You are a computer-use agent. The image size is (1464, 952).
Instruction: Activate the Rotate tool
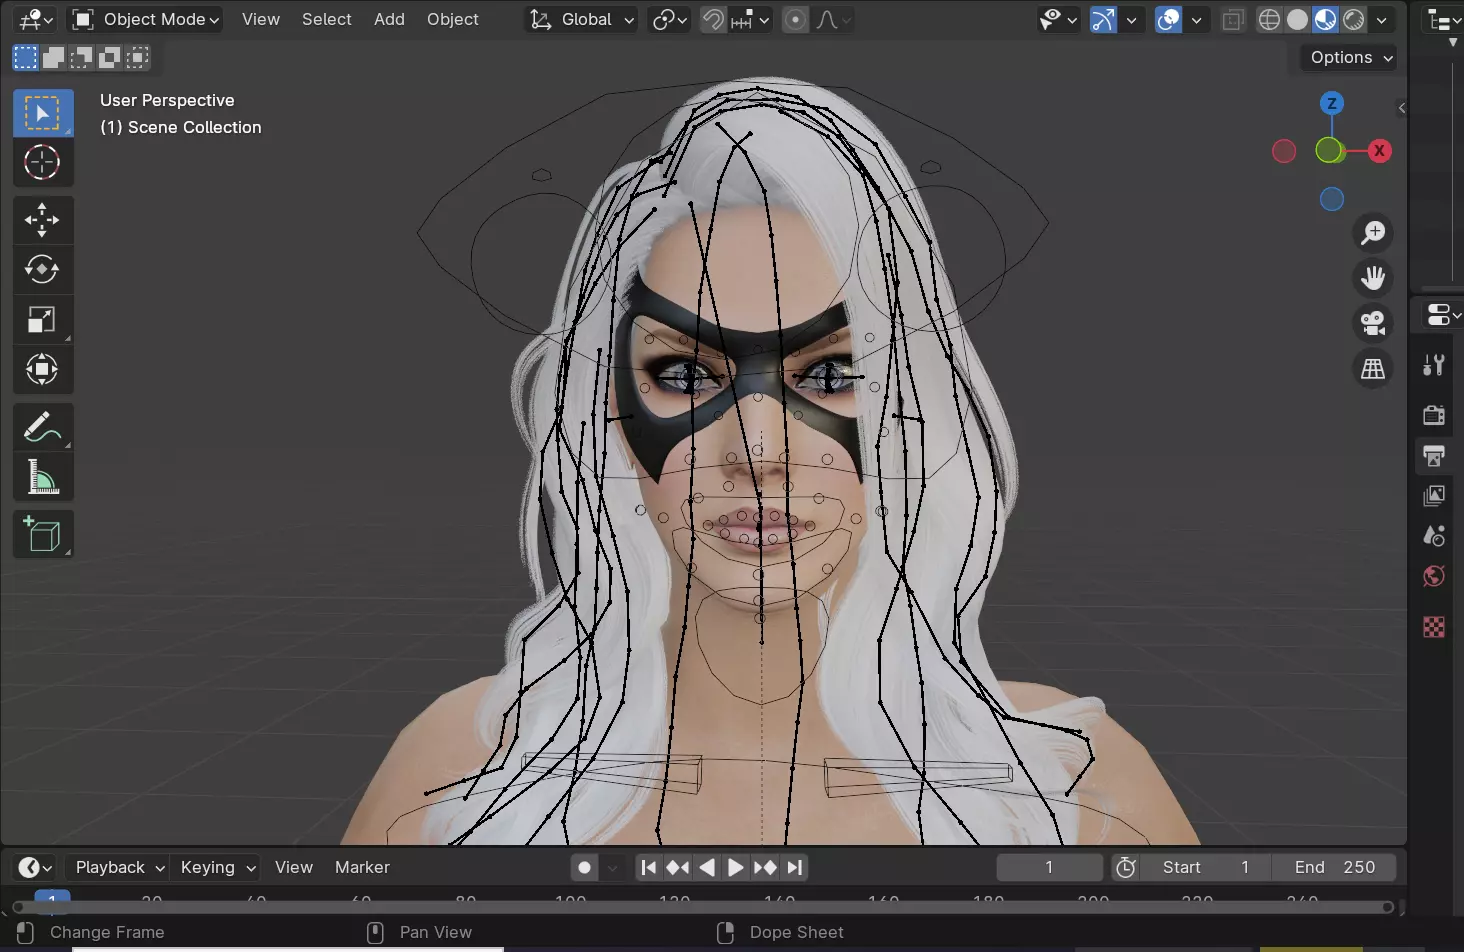coord(42,270)
